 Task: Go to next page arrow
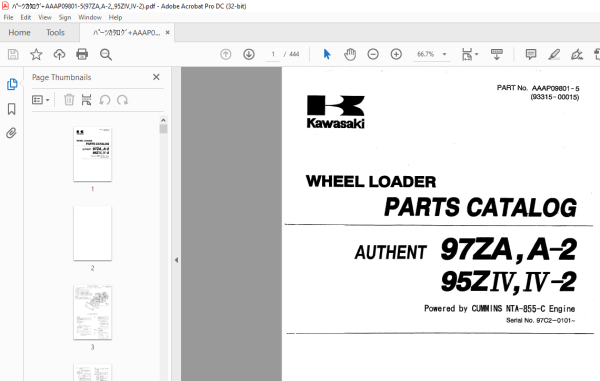(x=249, y=54)
